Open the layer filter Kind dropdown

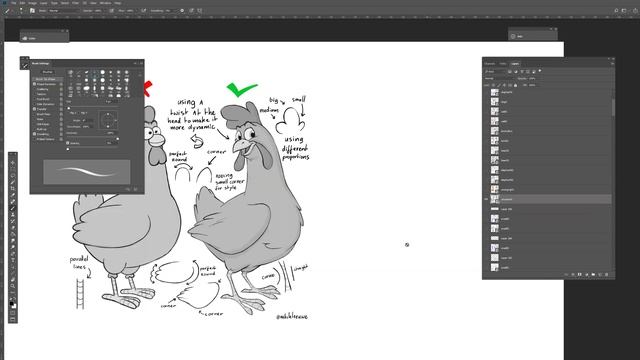[x=495, y=71]
